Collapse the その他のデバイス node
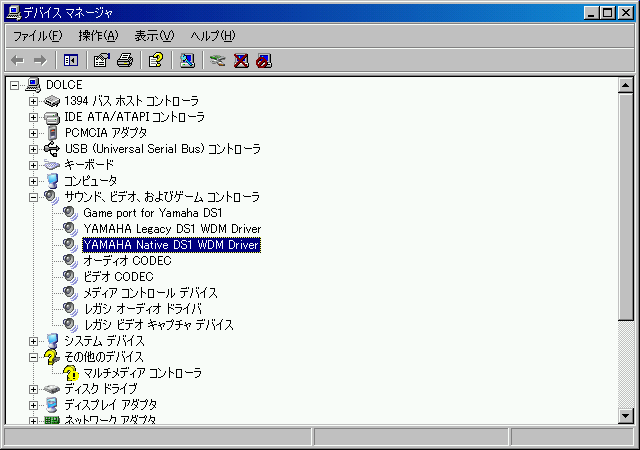Viewport: 640px width, 450px height. [x=33, y=358]
